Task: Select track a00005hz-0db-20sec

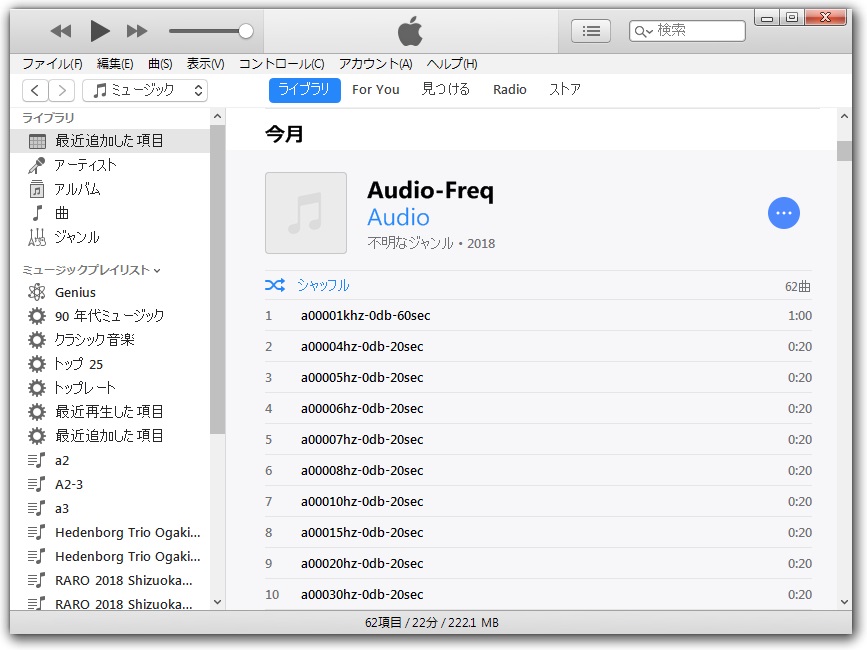Action: pos(538,378)
